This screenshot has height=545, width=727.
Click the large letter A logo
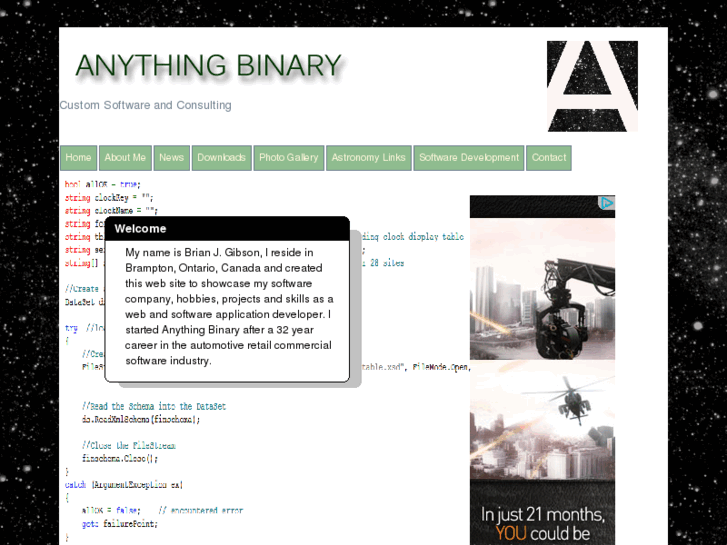click(593, 86)
